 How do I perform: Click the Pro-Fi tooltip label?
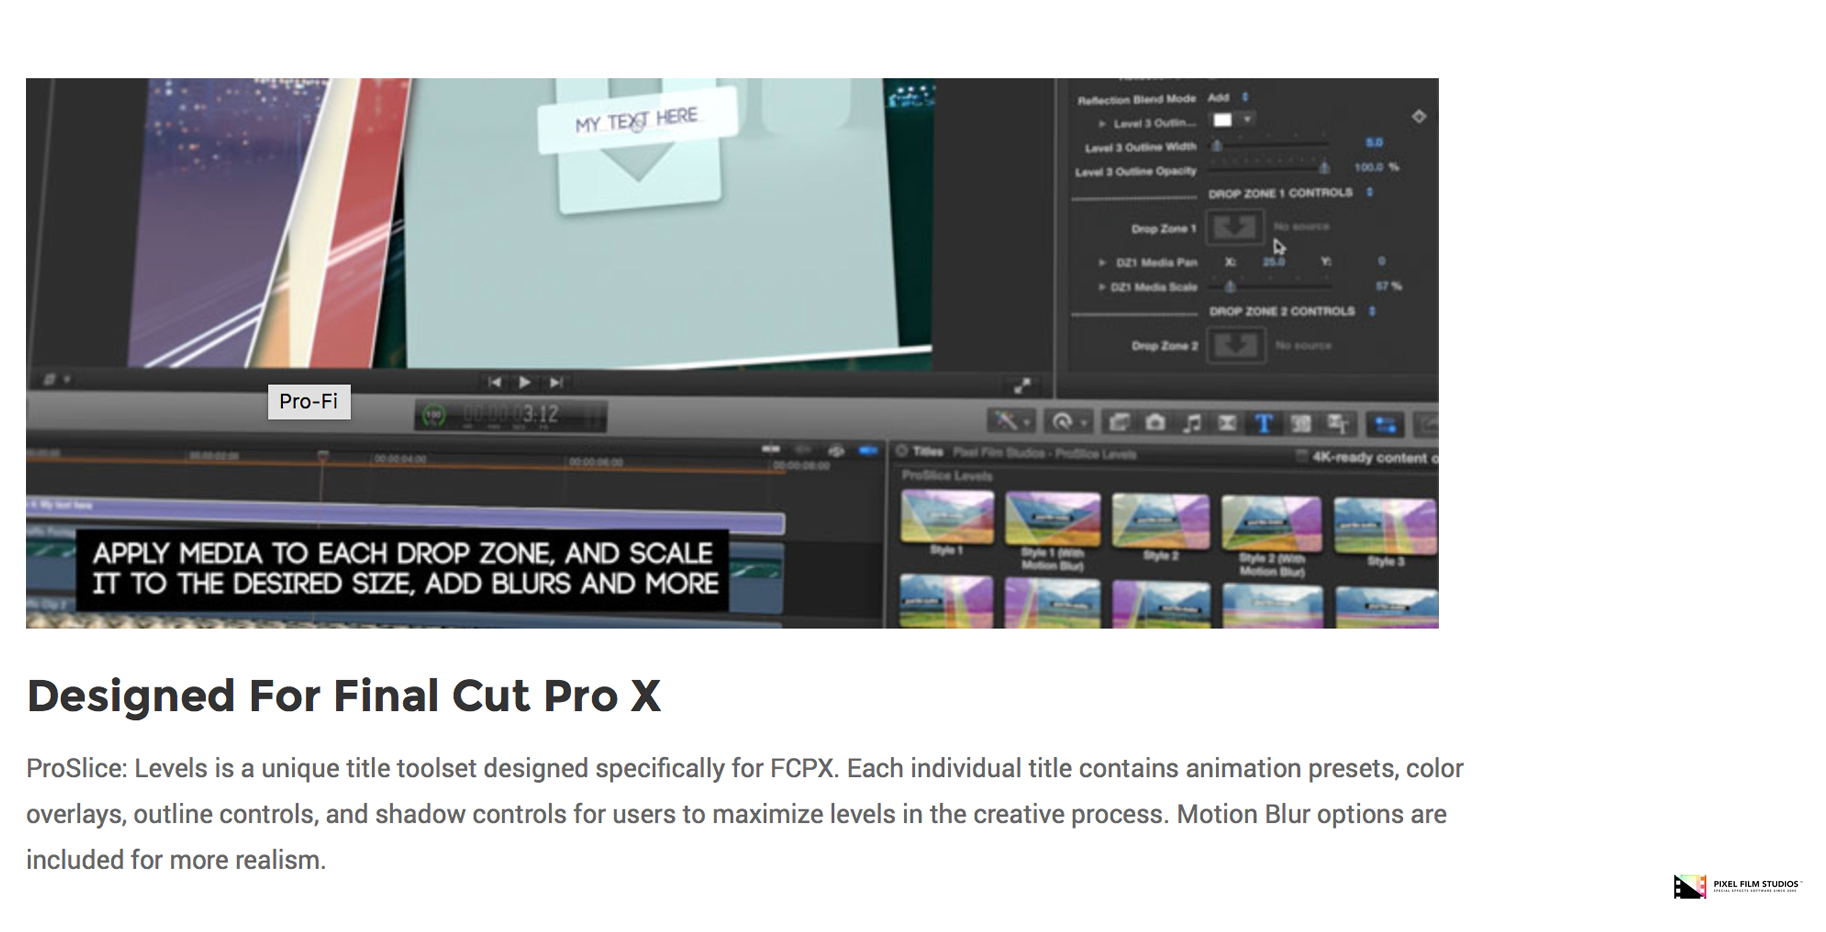[x=309, y=401]
